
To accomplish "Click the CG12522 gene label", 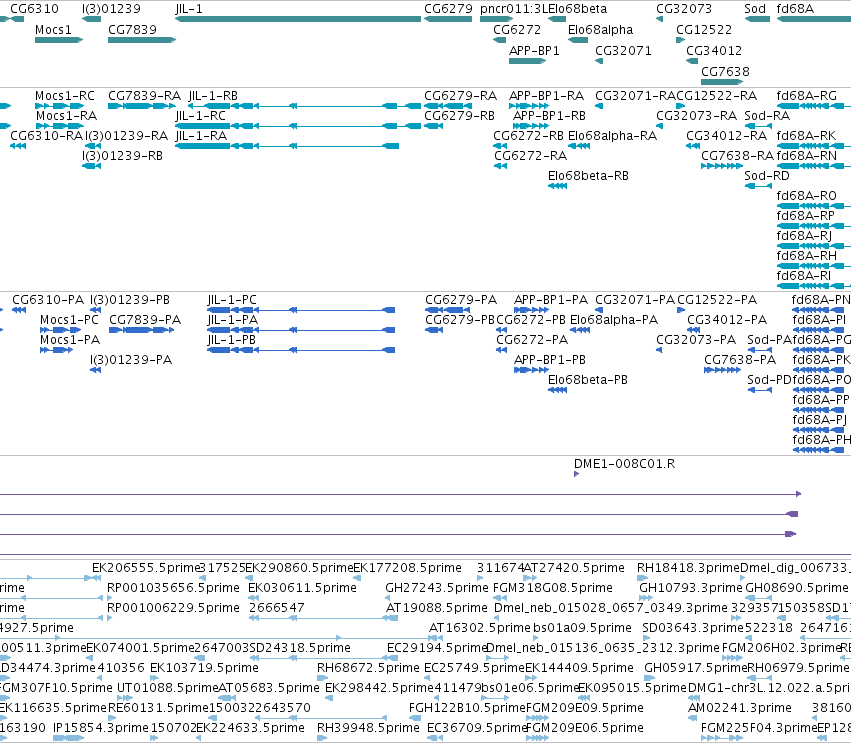I will pos(704,29).
